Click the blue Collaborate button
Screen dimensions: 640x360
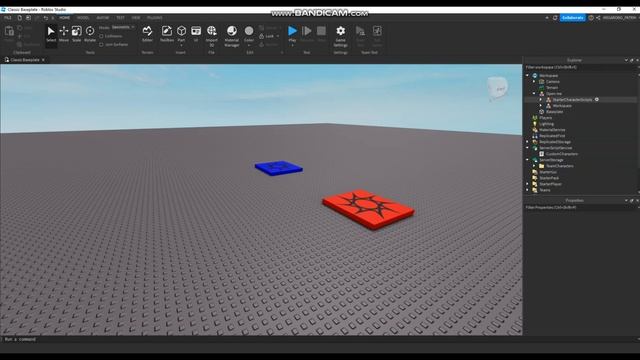tap(572, 18)
